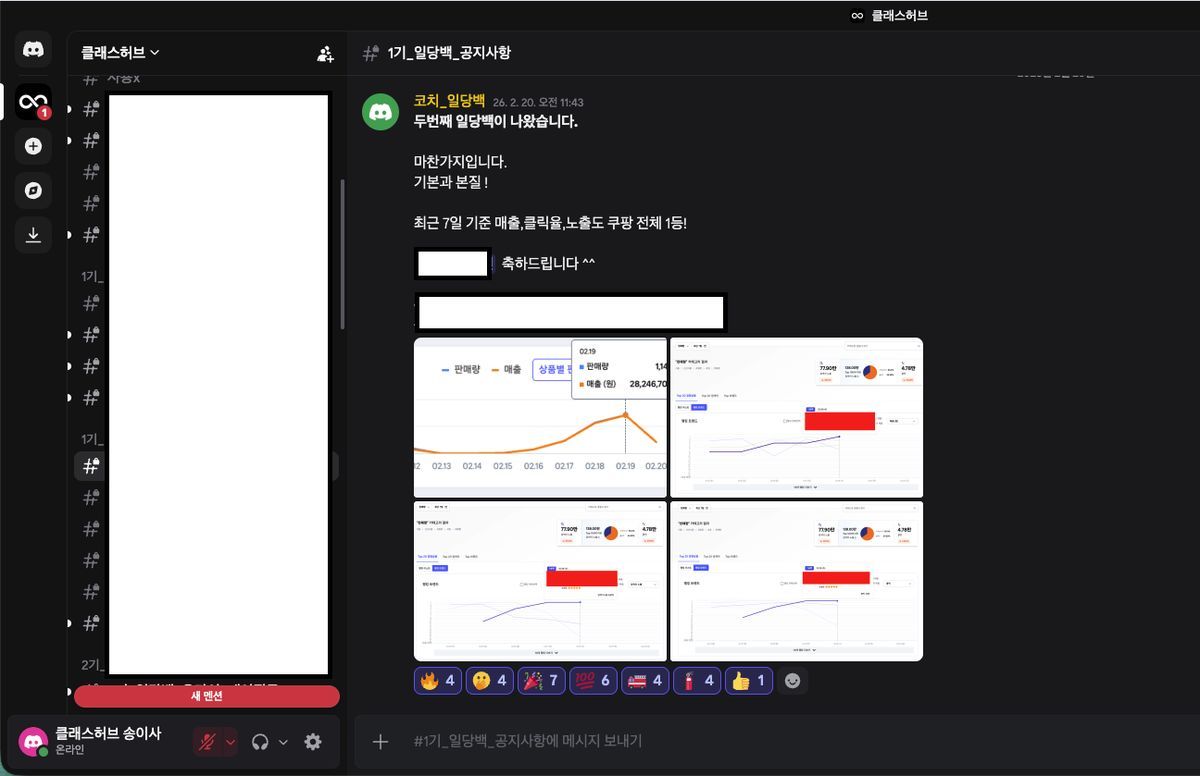Open the server Discovery compass icon

point(33,190)
